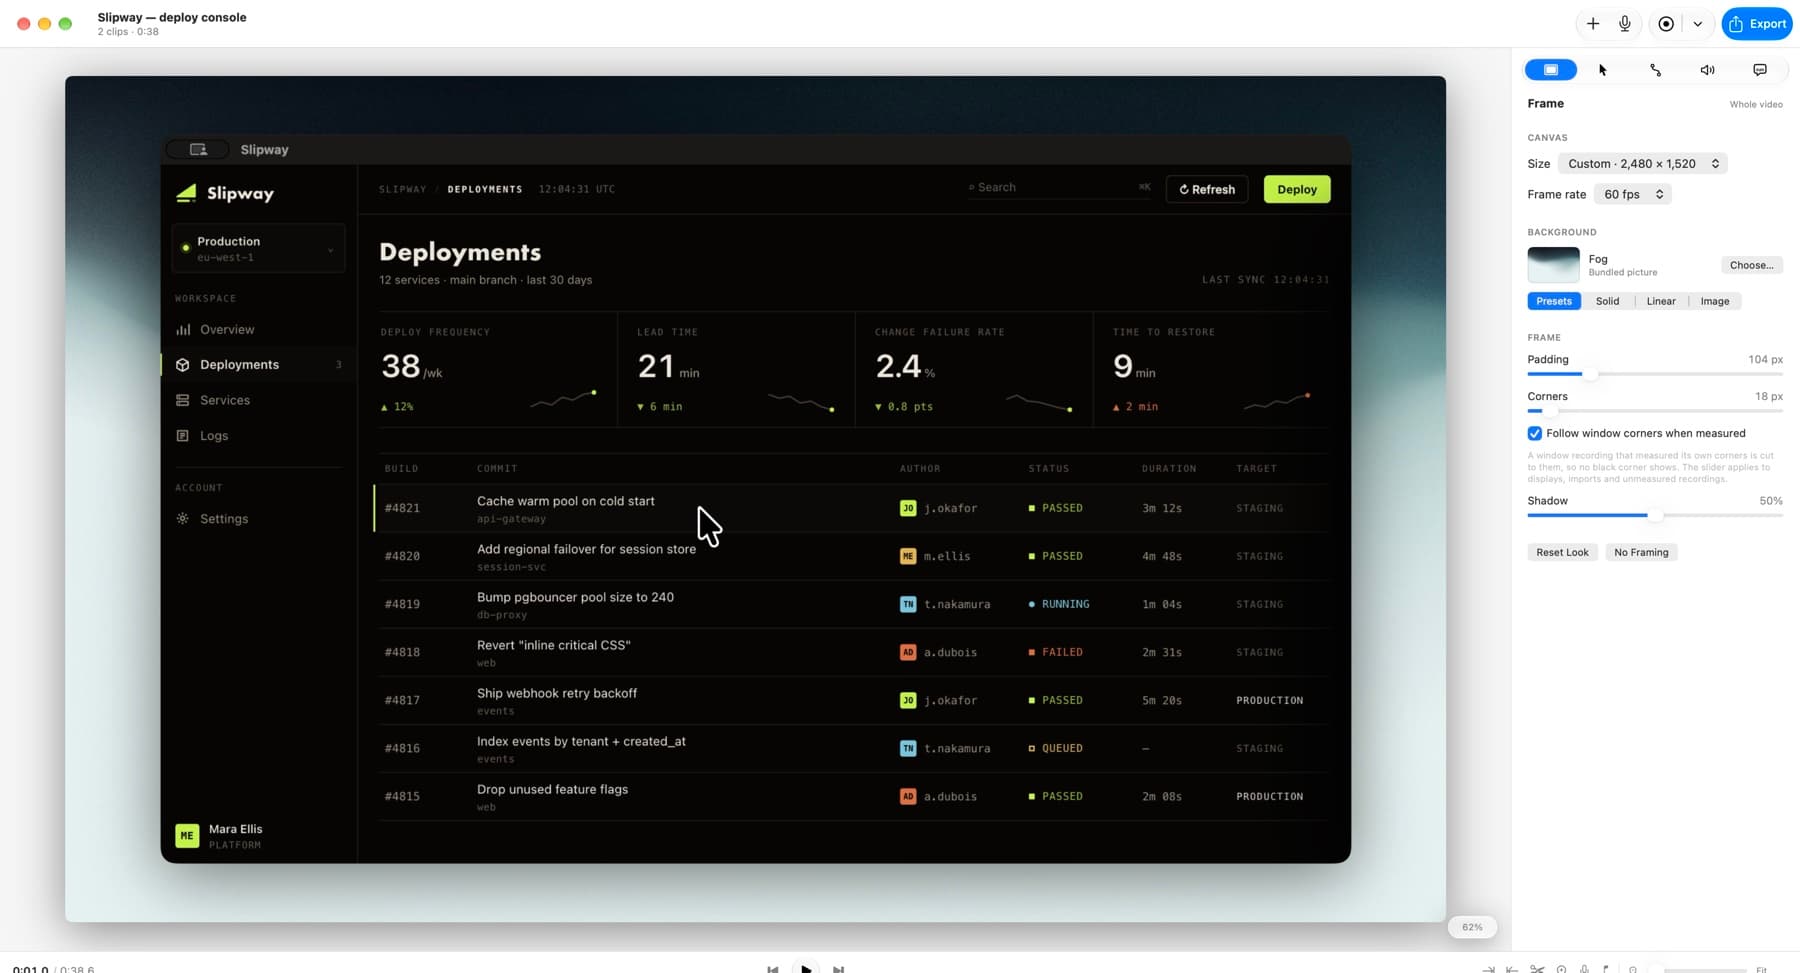Select the Image background segment

pos(1715,301)
